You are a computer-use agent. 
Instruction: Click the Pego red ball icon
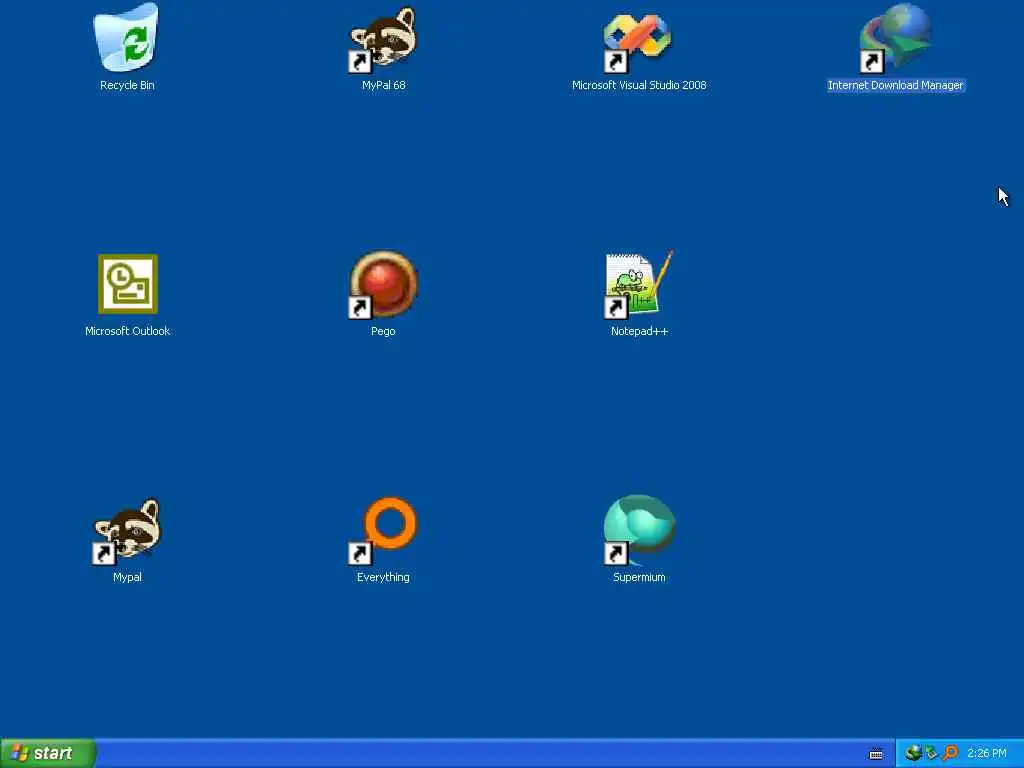pos(383,285)
